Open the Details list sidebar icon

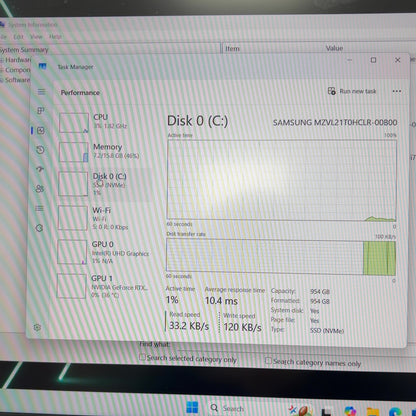[39, 209]
